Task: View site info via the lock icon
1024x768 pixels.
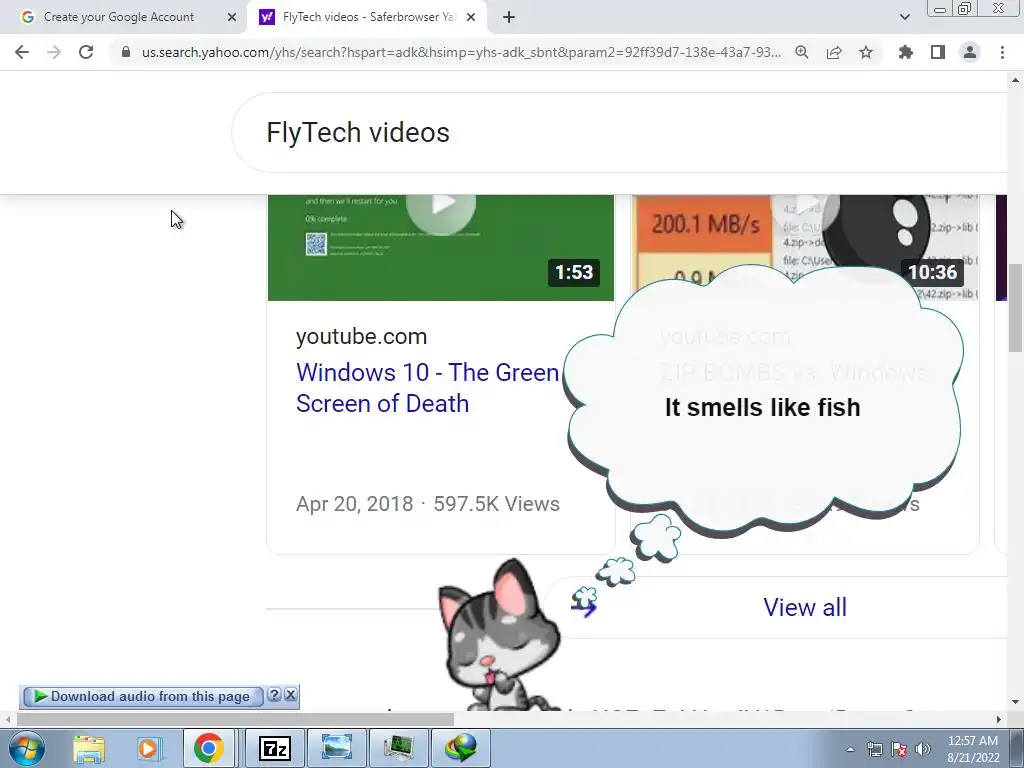Action: pyautogui.click(x=126, y=52)
